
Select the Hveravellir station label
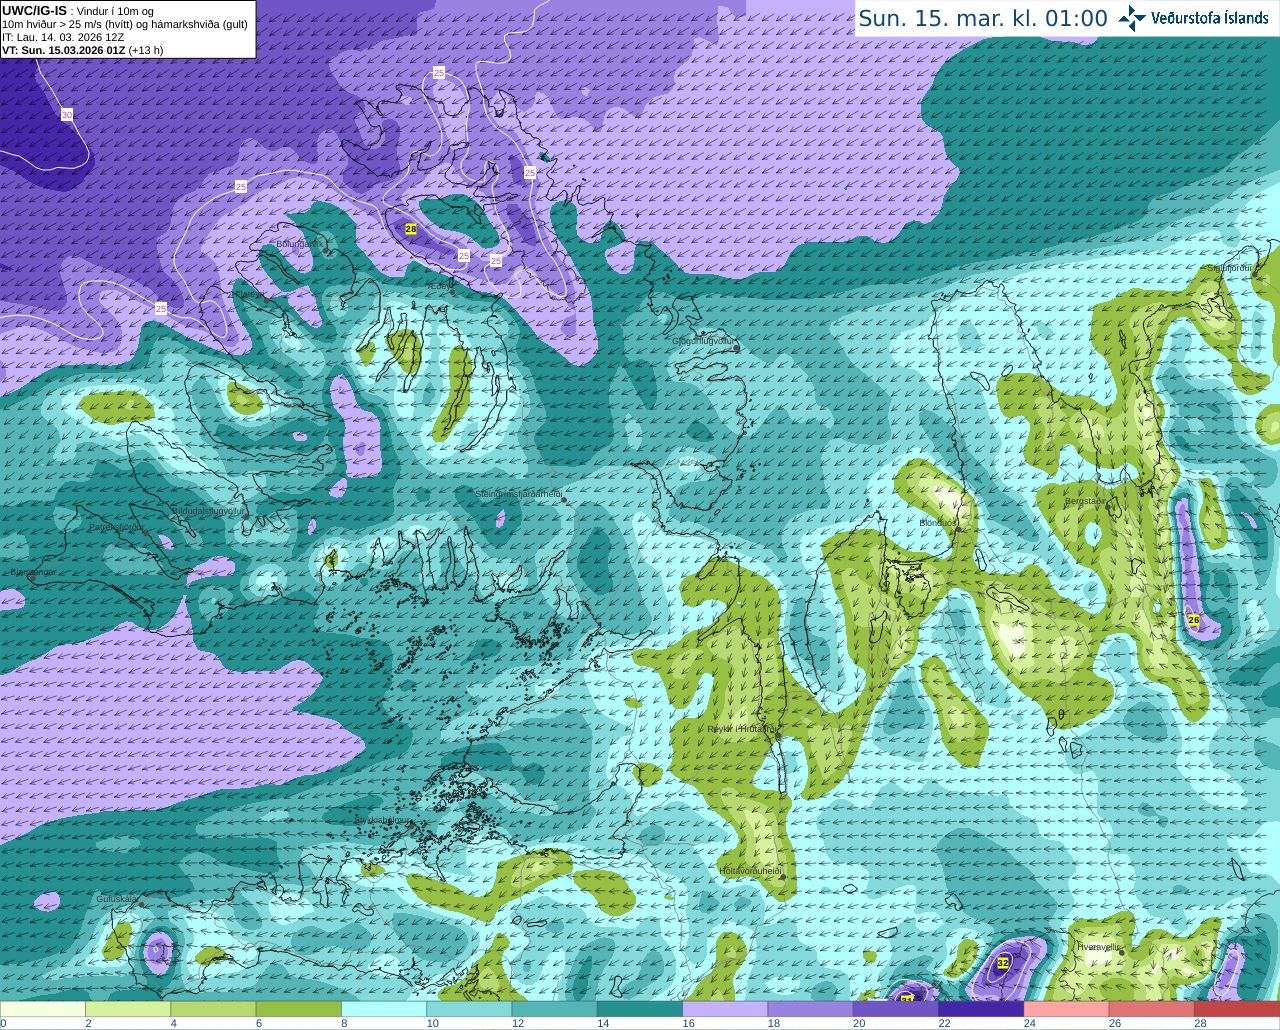[x=1098, y=946]
